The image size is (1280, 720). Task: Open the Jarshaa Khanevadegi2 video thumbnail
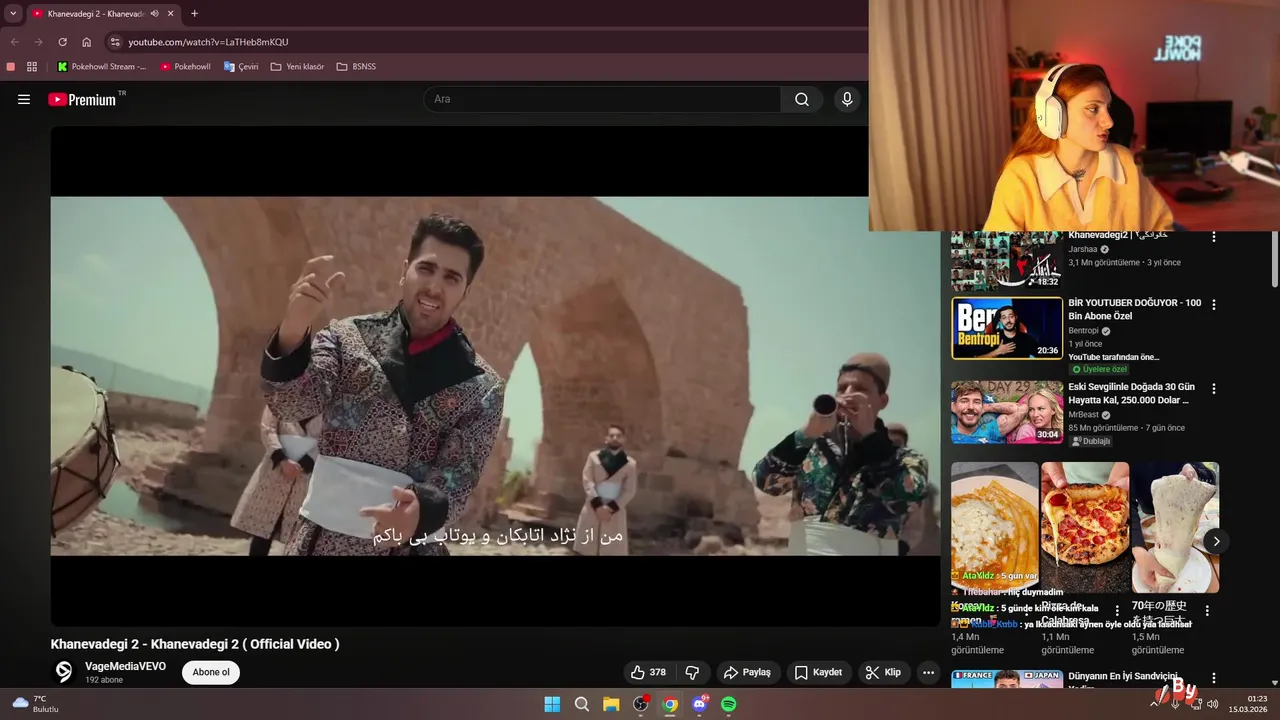(x=1007, y=259)
